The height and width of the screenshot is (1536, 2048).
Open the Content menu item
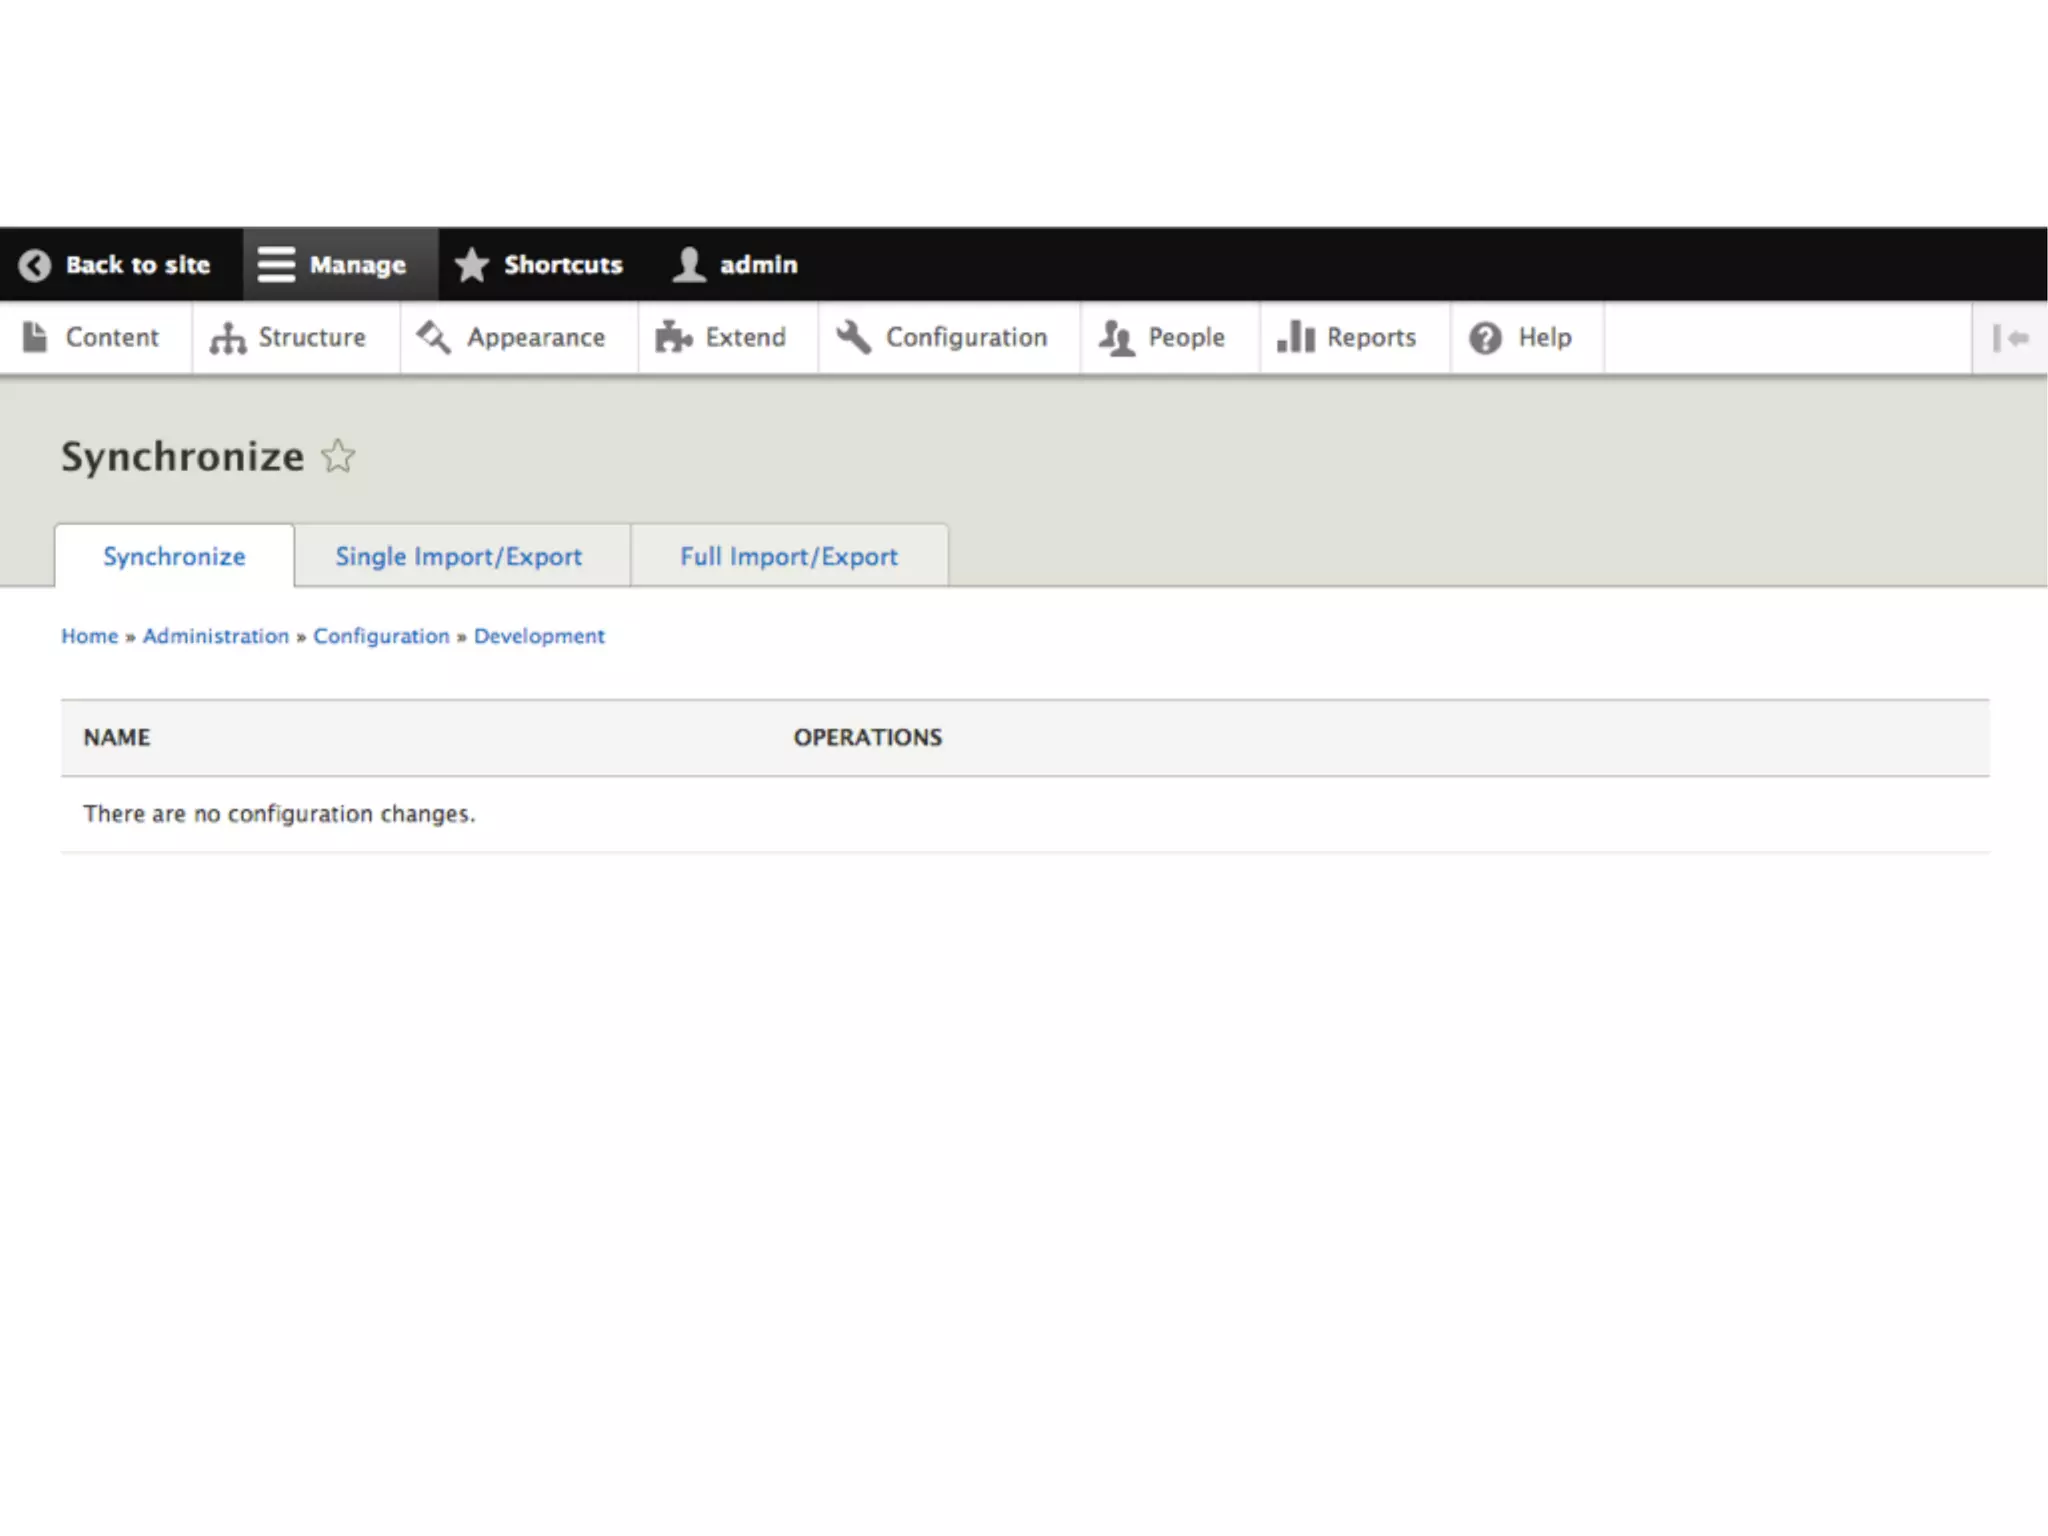click(x=111, y=338)
